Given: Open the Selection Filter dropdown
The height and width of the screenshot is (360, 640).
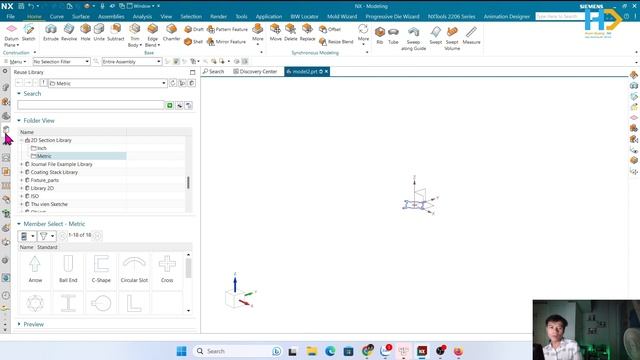Looking at the screenshot, I should pos(61,61).
